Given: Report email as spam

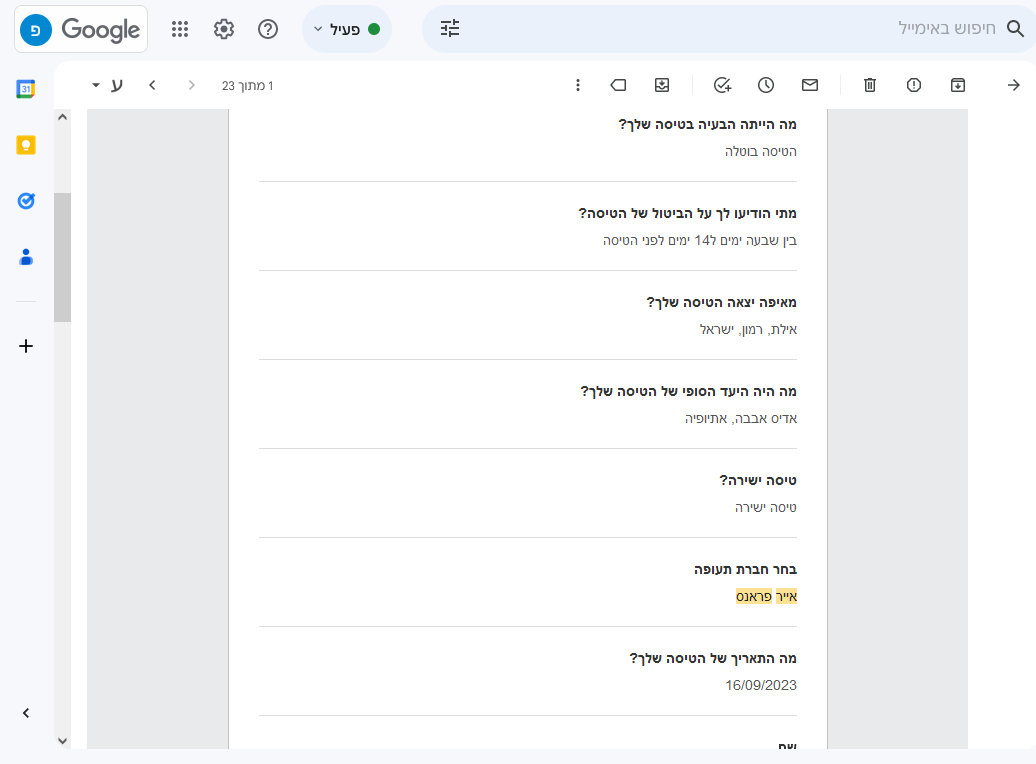Looking at the screenshot, I should click(914, 85).
